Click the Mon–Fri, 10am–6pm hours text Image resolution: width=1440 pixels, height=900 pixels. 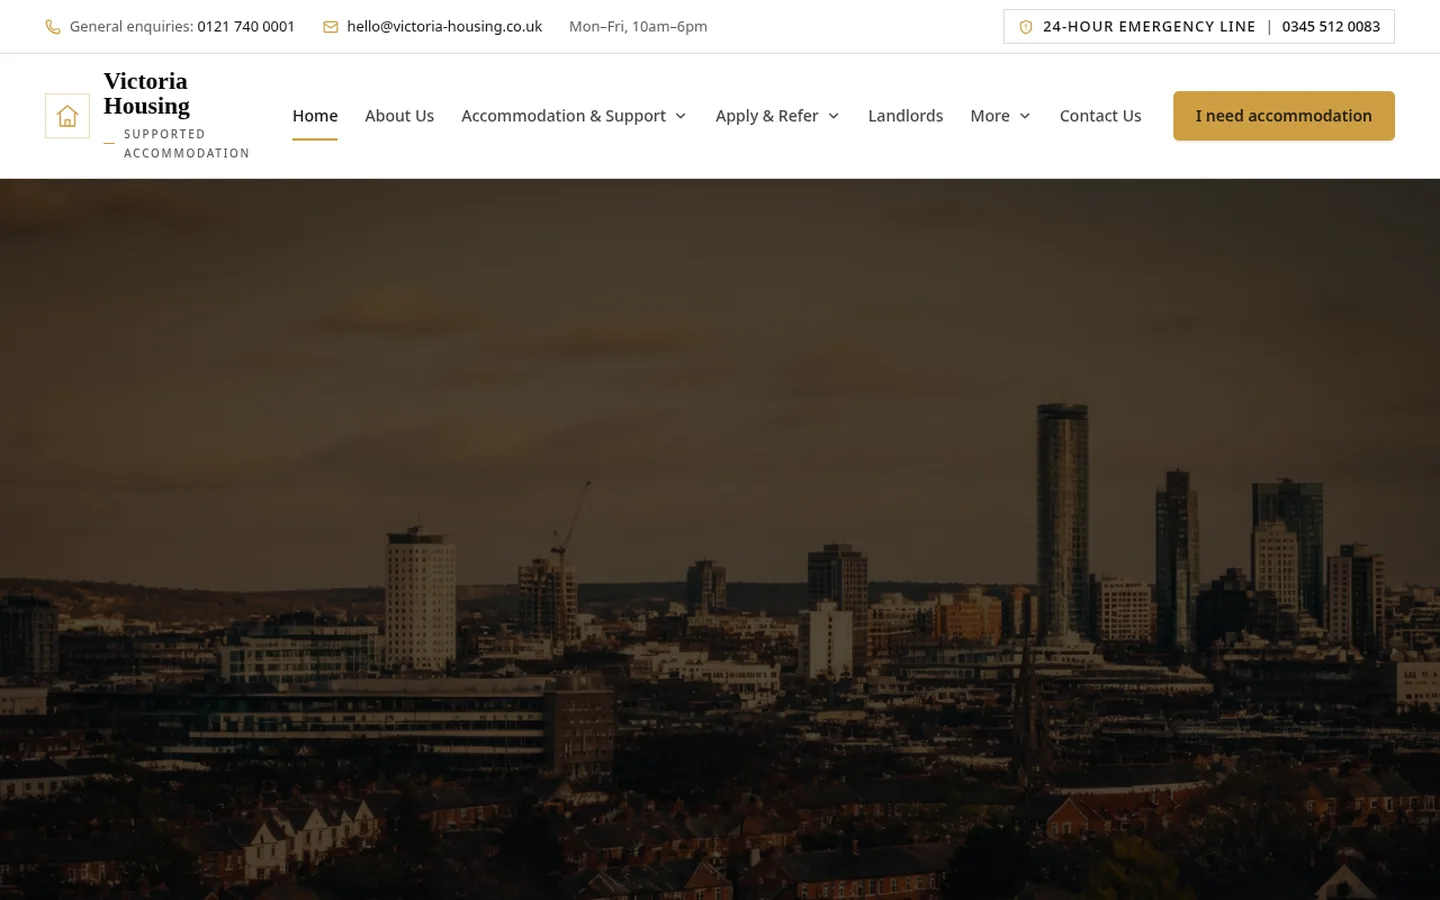point(638,27)
